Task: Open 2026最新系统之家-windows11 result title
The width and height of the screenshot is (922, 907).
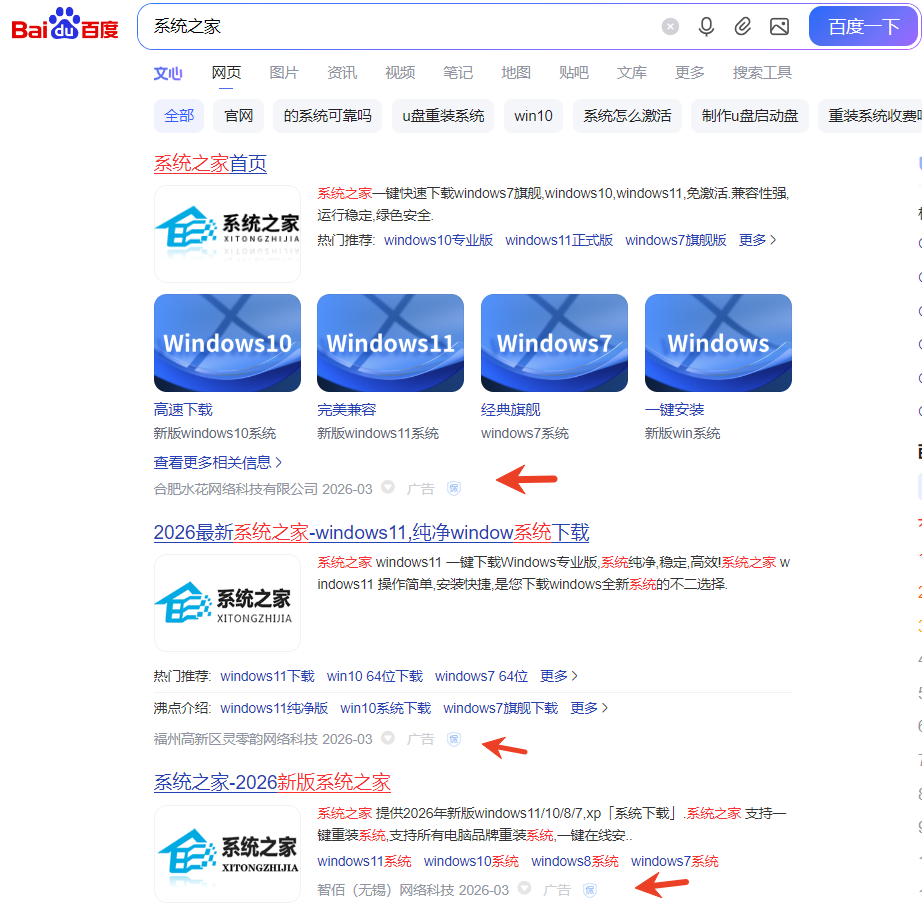Action: 371,532
